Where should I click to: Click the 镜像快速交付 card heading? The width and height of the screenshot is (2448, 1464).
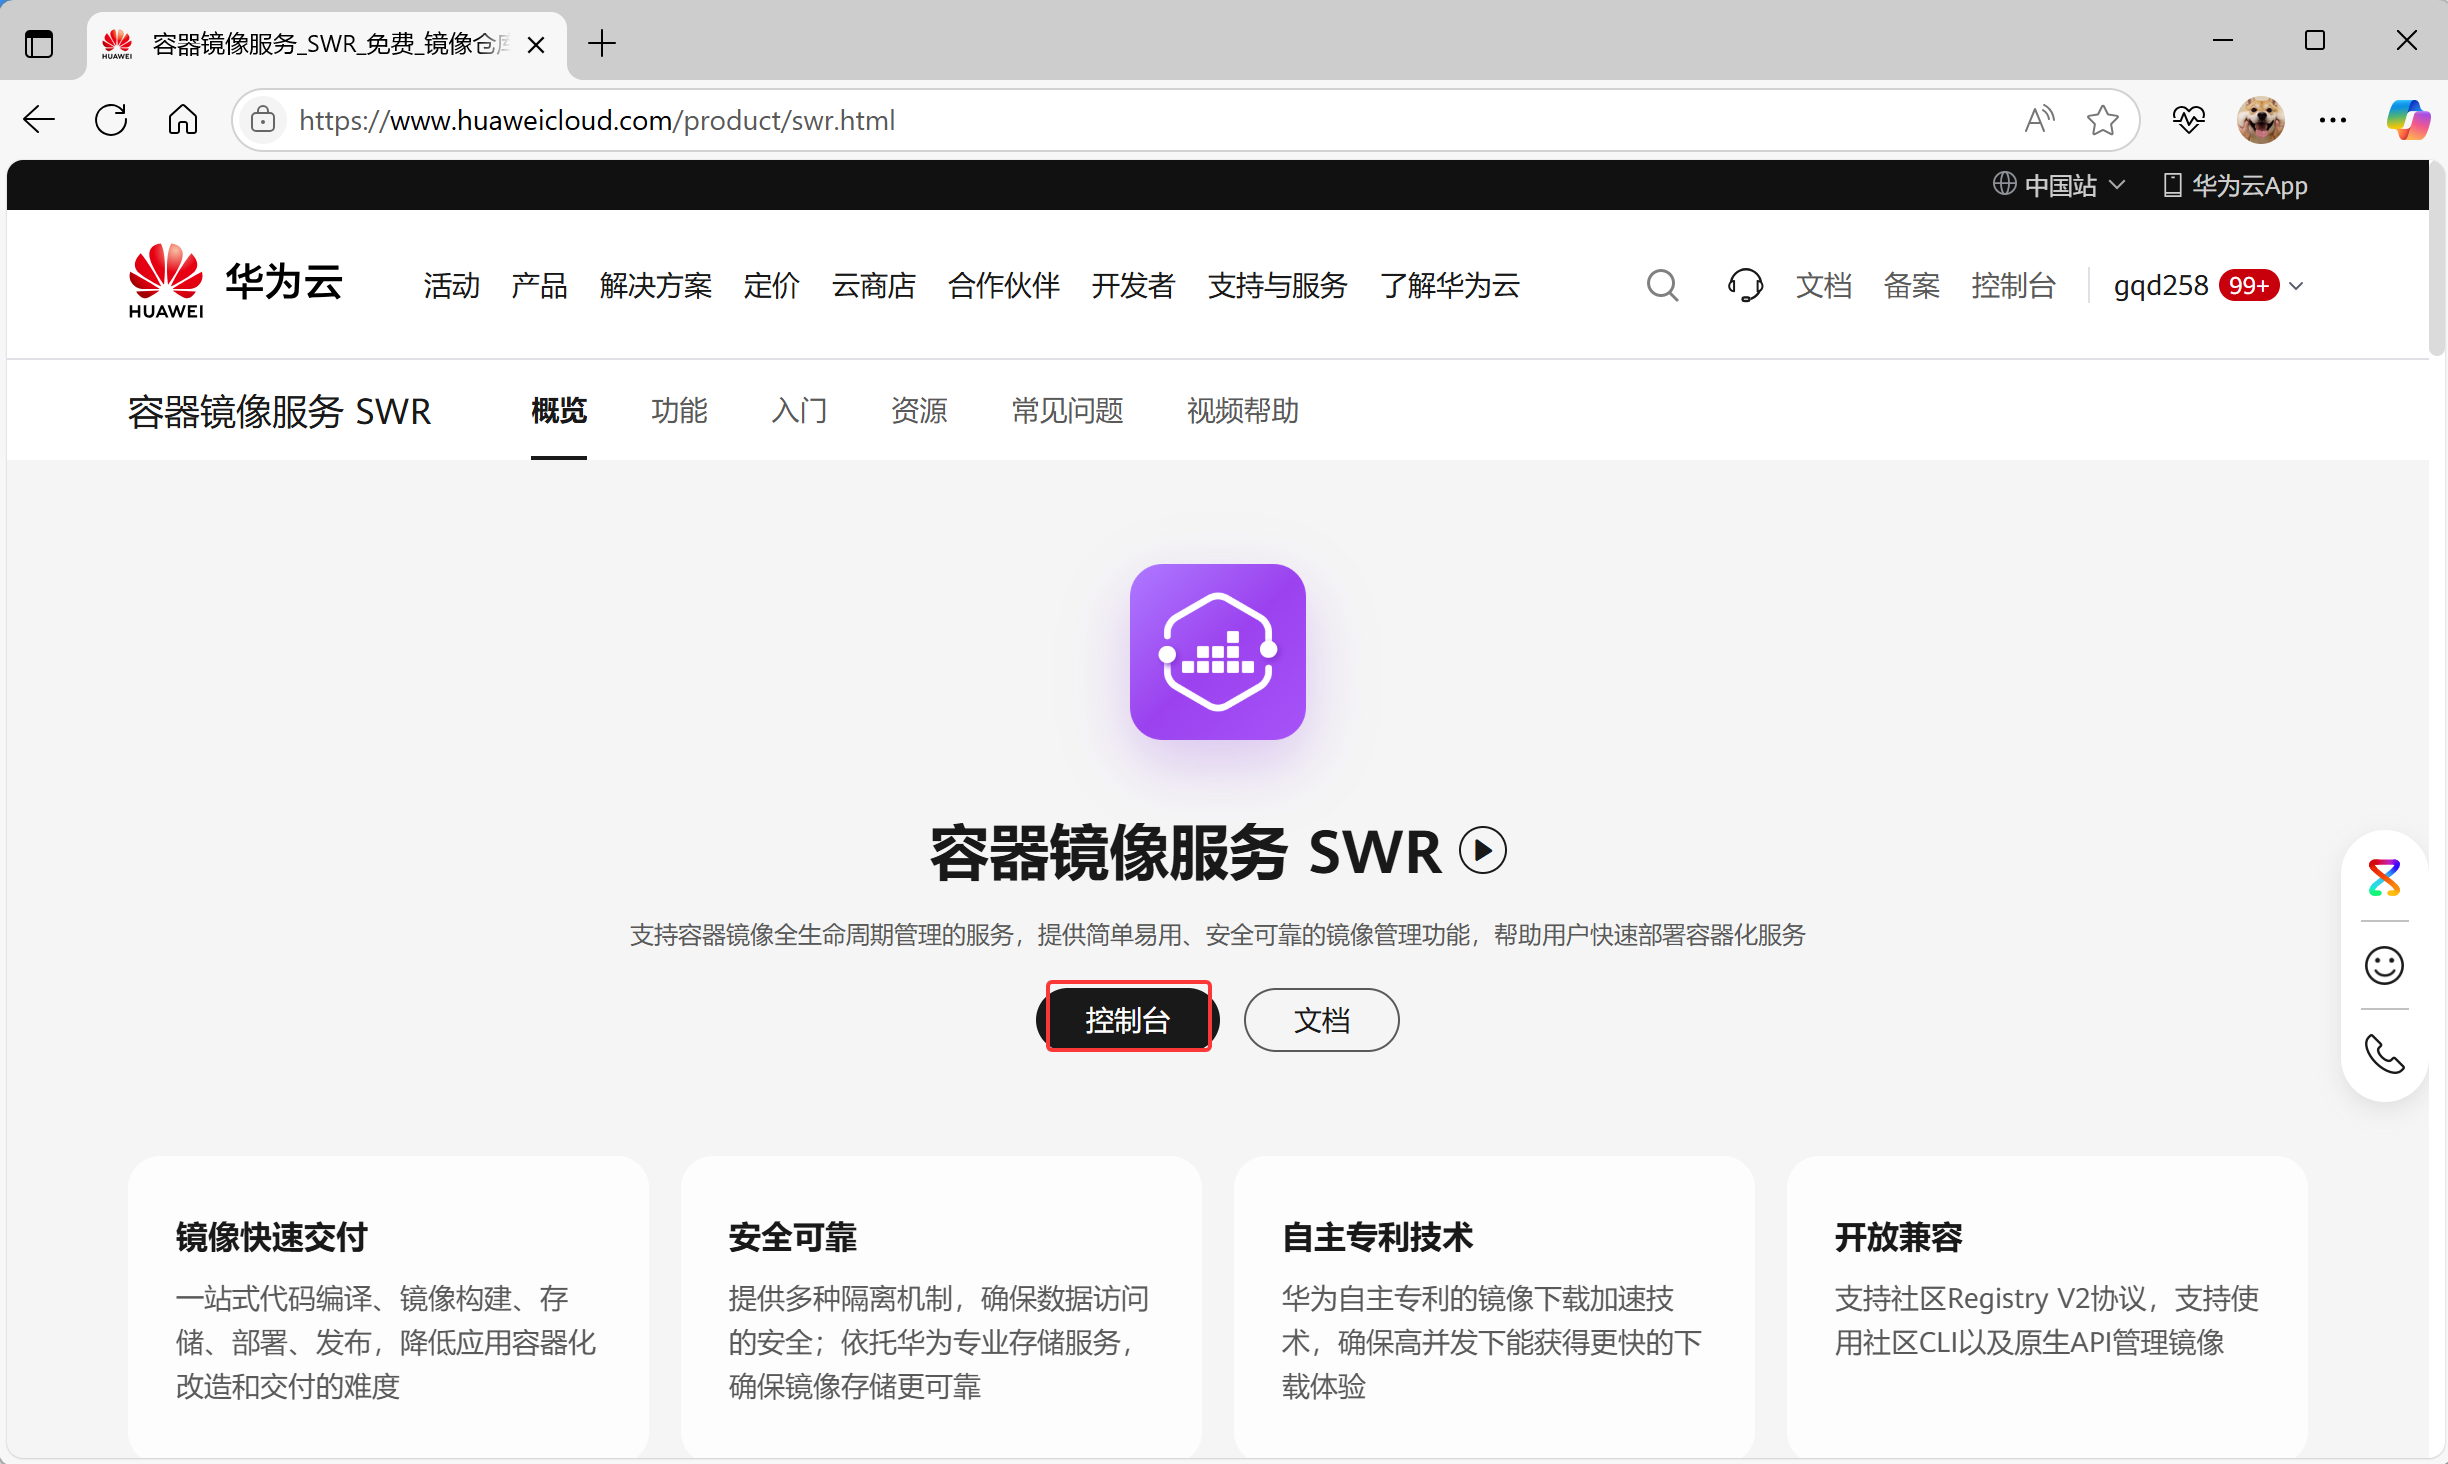click(272, 1237)
